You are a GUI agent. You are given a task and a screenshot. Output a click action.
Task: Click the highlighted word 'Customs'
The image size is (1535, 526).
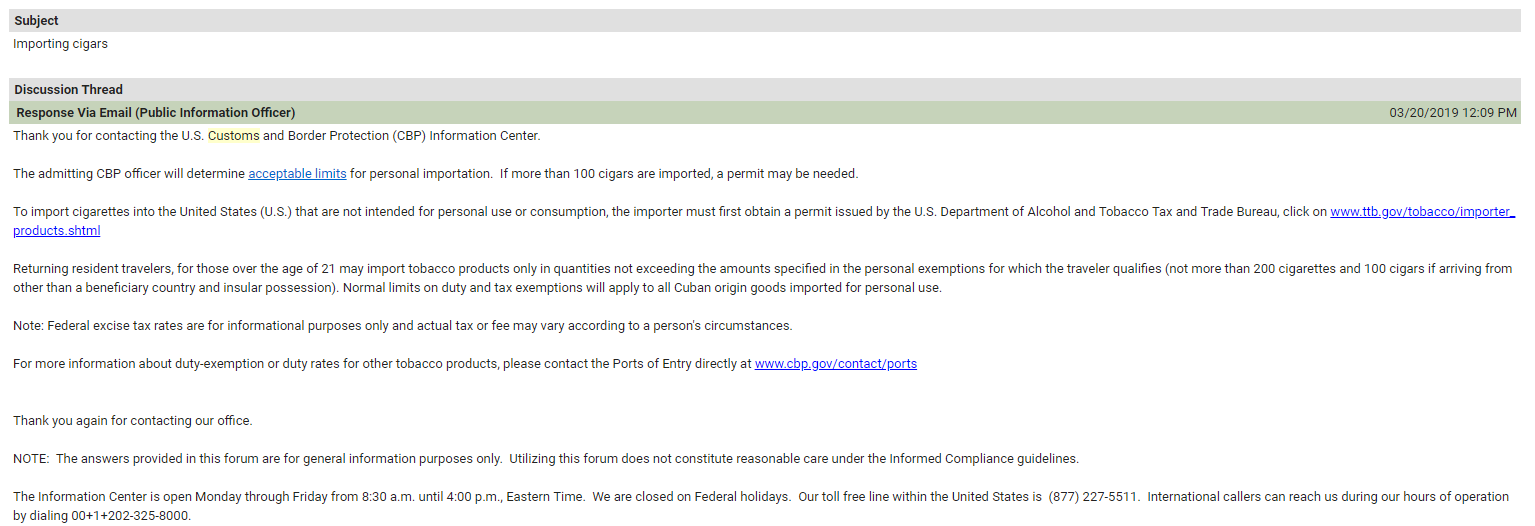pyautogui.click(x=234, y=136)
